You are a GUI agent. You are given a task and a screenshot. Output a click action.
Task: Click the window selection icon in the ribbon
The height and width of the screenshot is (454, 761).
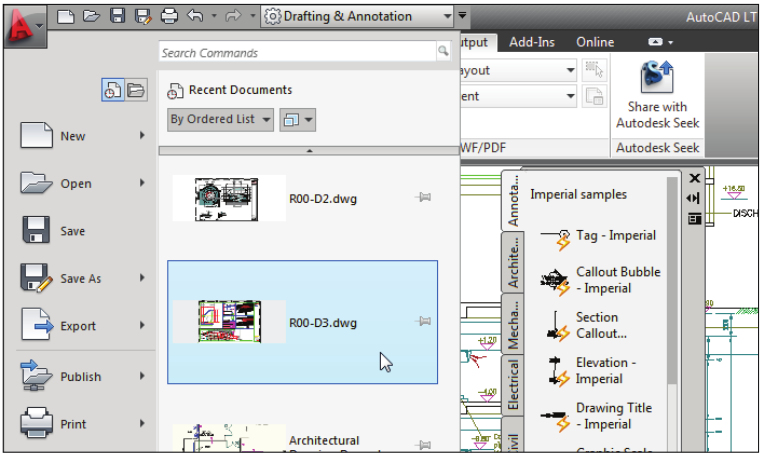click(x=594, y=70)
